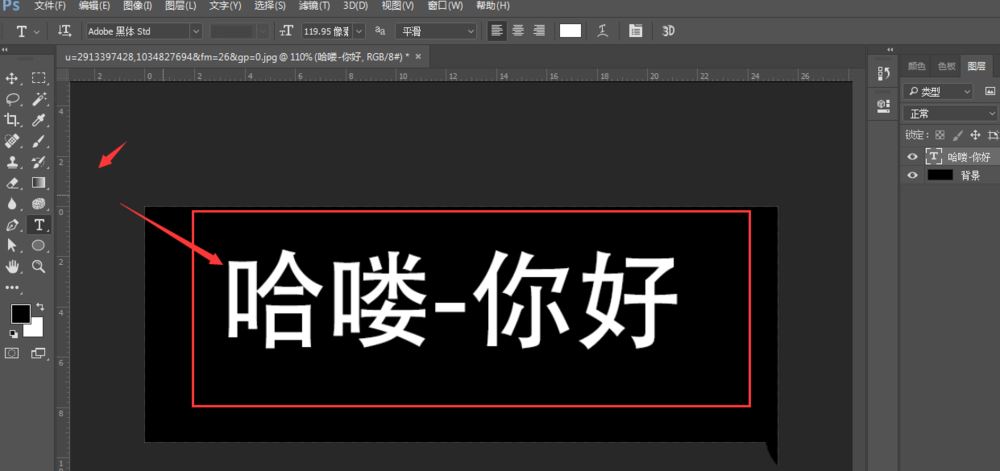Select the Gradient tool

pyautogui.click(x=39, y=183)
